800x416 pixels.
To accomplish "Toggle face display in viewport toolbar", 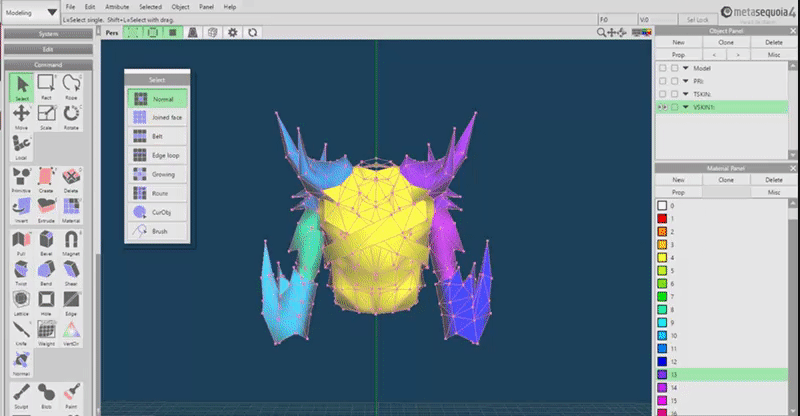I will coord(173,32).
